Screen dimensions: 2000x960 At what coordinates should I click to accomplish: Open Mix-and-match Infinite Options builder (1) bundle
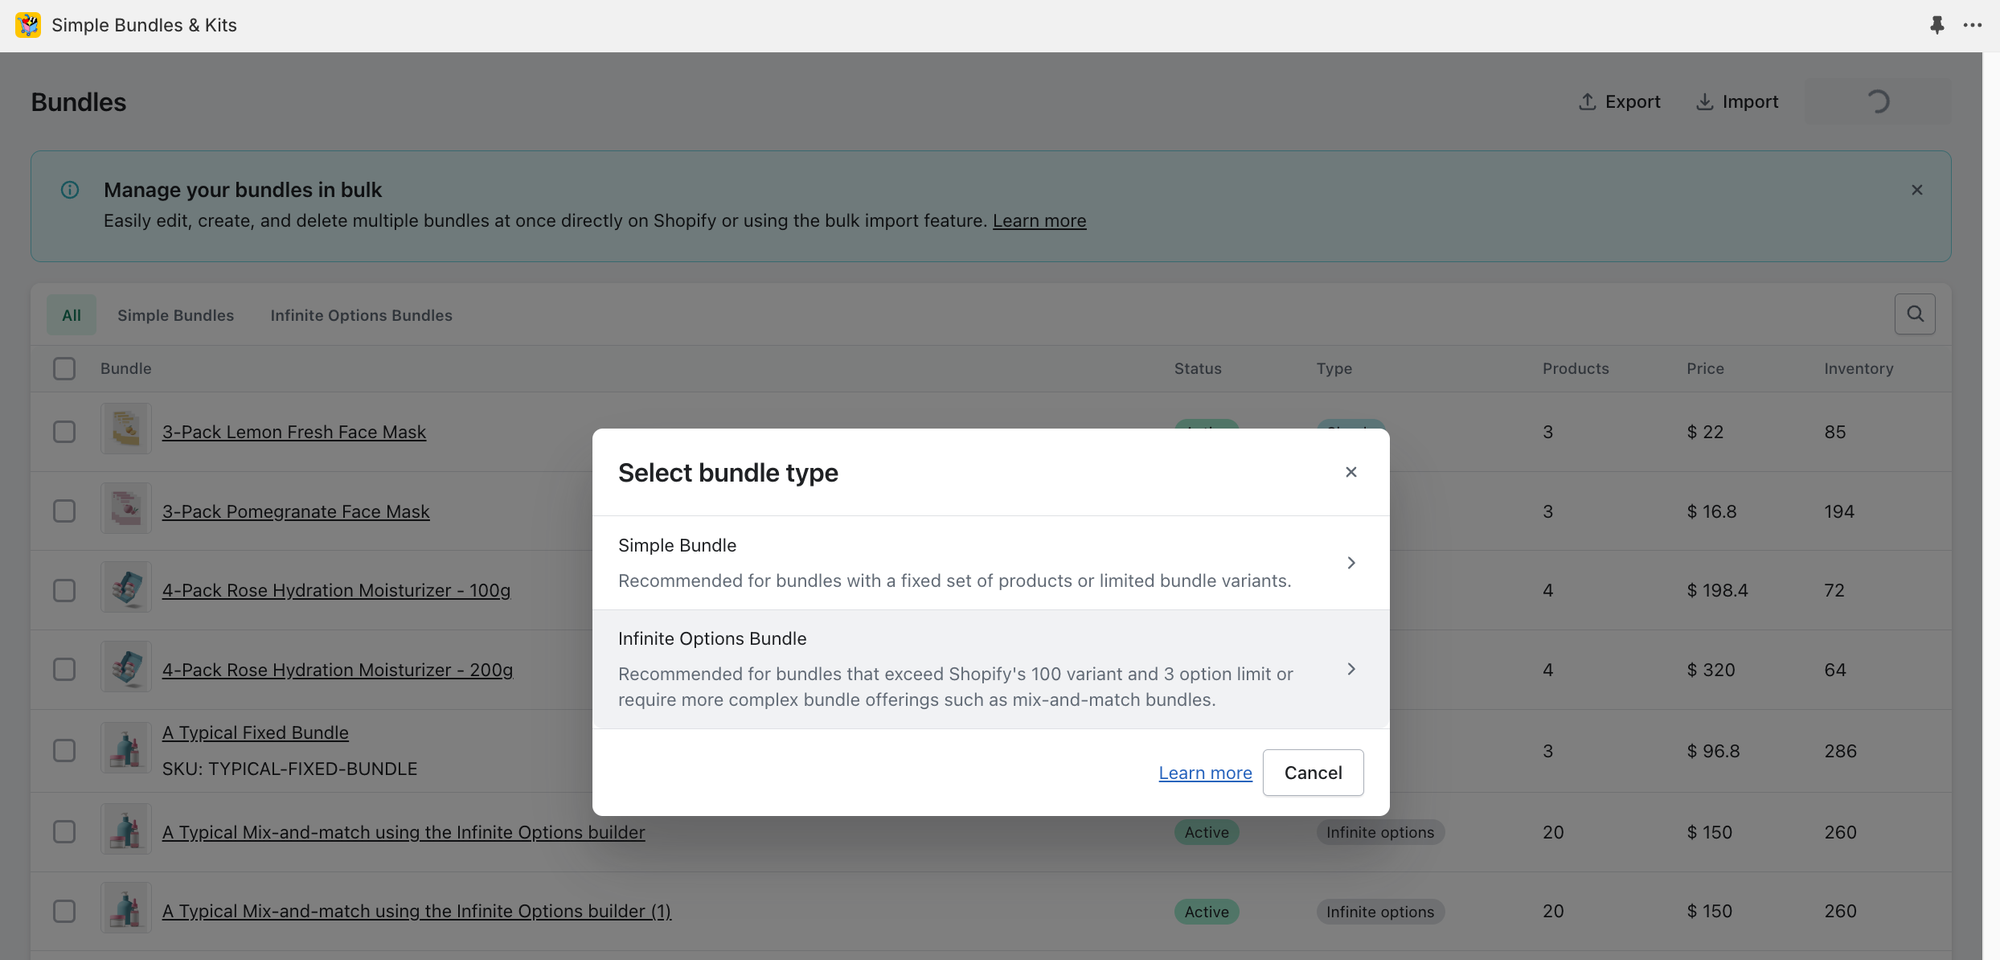[x=416, y=912]
